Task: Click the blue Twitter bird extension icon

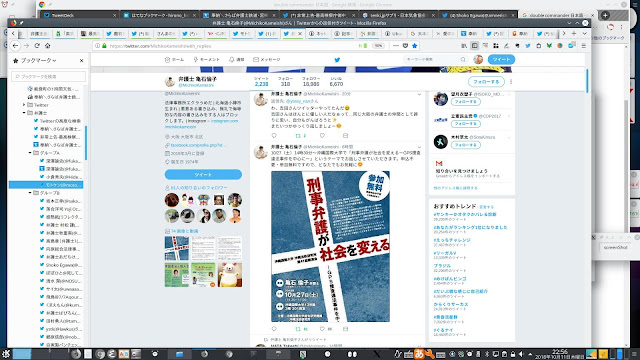Action: (x=528, y=46)
